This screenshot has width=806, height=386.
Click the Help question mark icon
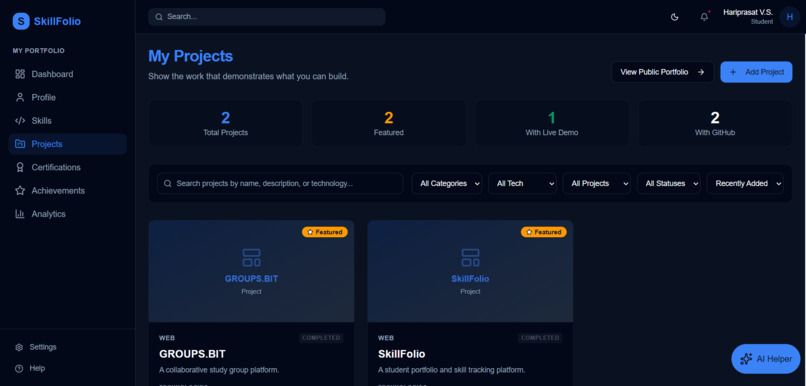(x=19, y=369)
